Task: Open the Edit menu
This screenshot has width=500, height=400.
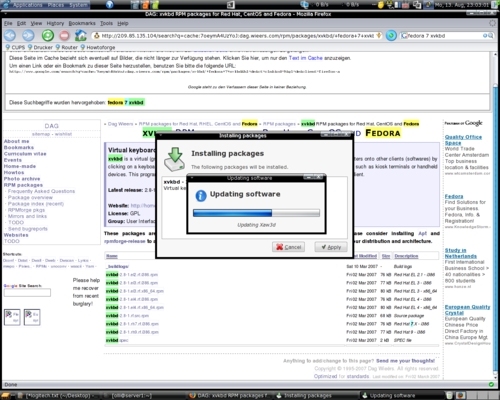Action: (21, 23)
